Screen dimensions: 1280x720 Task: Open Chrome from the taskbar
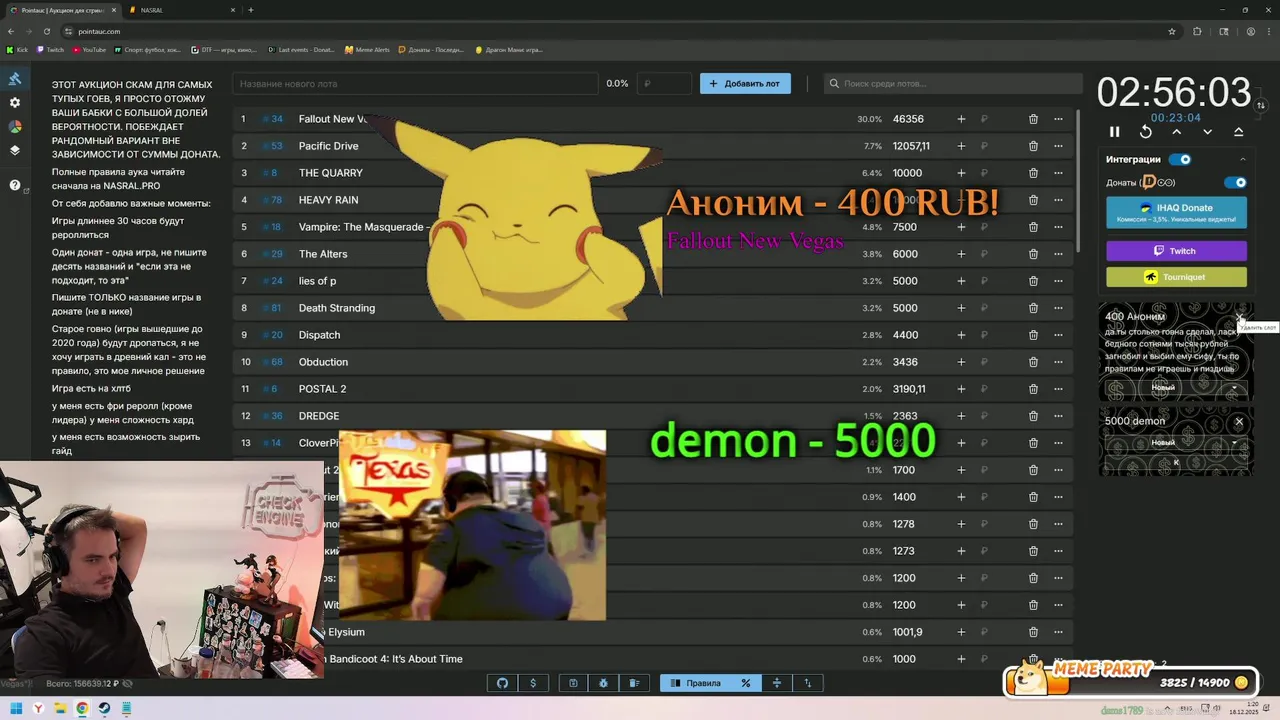click(x=82, y=709)
